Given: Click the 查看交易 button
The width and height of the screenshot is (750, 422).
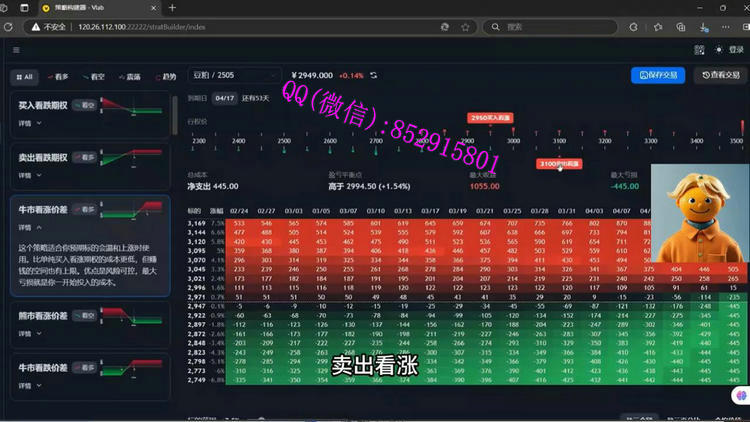Looking at the screenshot, I should pos(720,75).
